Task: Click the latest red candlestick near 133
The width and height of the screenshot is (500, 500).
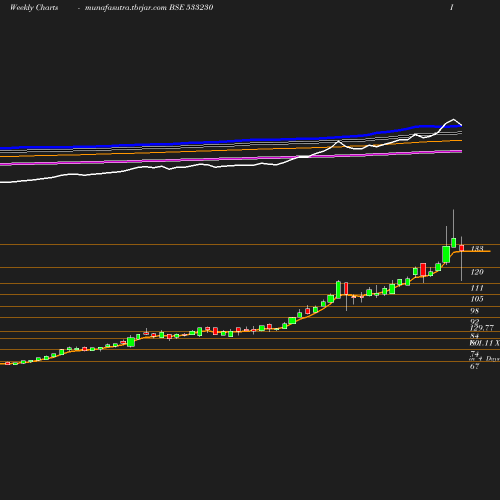Action: pyautogui.click(x=462, y=248)
